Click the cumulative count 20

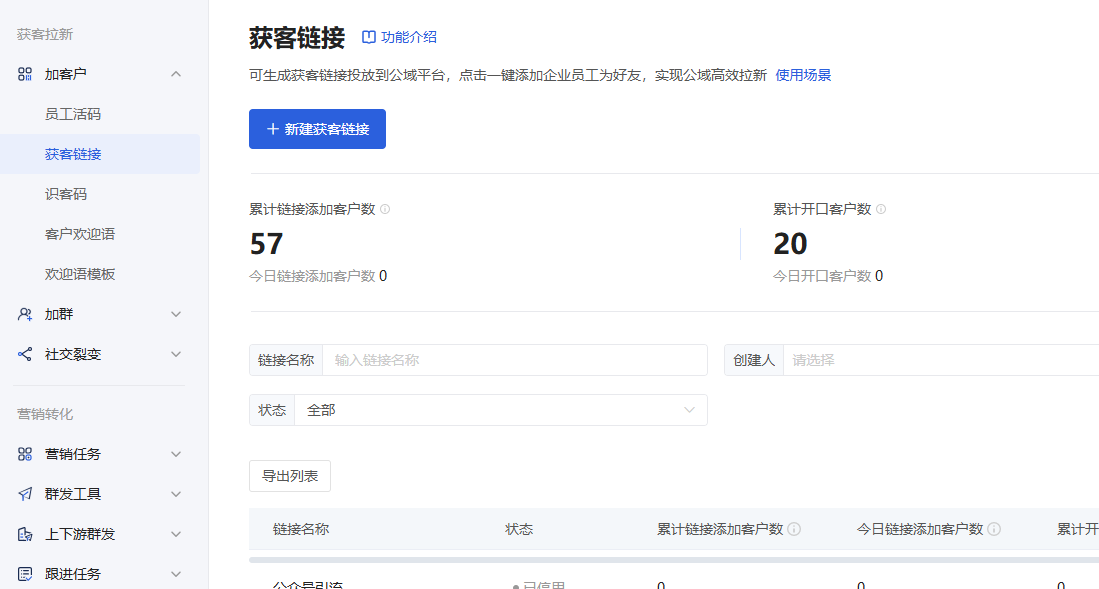tap(791, 244)
